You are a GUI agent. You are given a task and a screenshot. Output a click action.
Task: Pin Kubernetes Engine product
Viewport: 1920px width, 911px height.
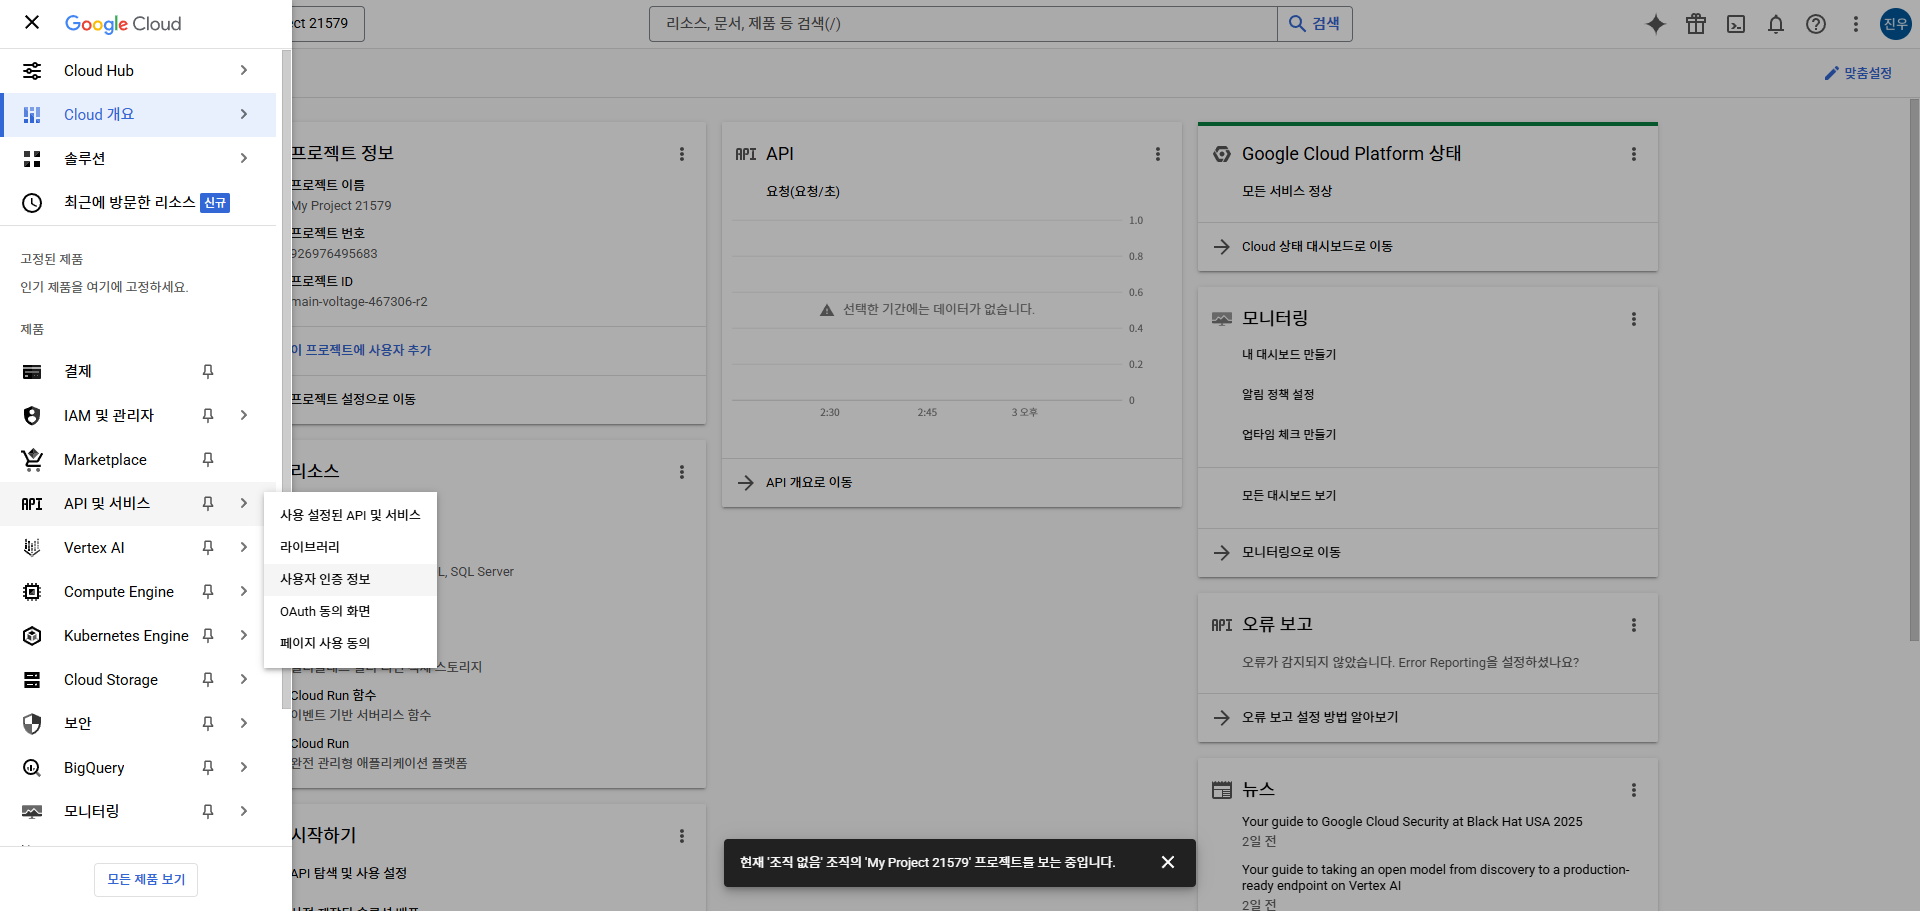click(208, 635)
